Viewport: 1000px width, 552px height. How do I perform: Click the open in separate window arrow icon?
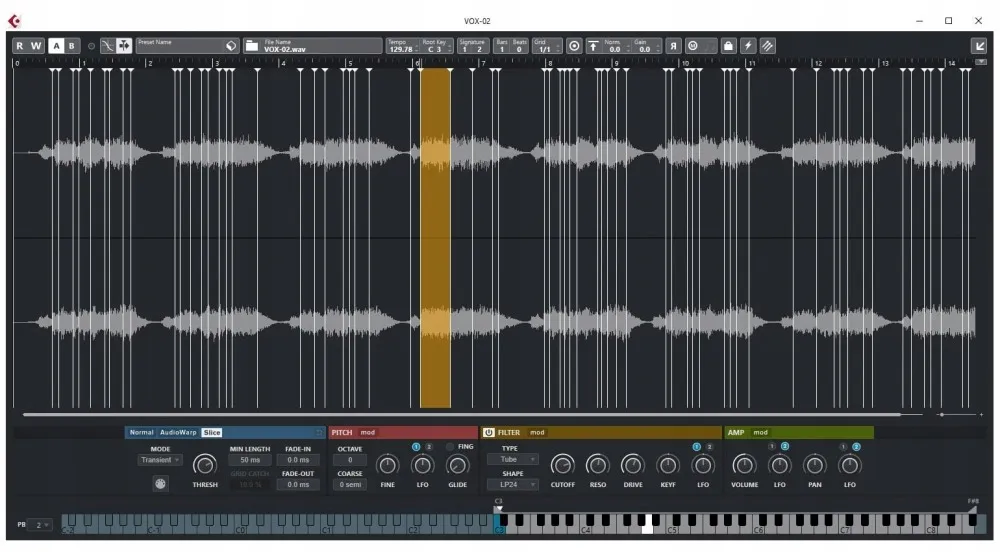[x=979, y=46]
